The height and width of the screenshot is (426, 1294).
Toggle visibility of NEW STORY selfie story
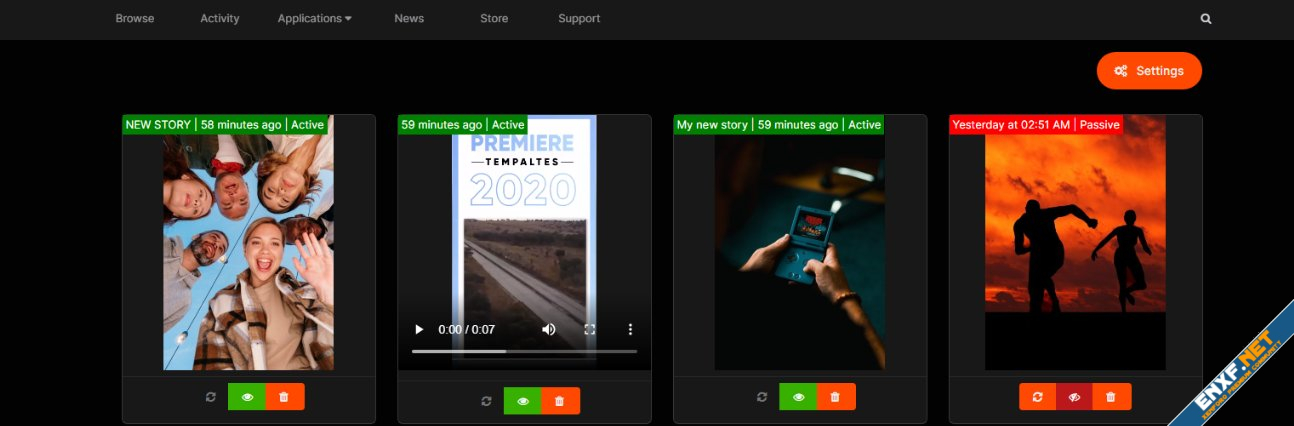(247, 397)
